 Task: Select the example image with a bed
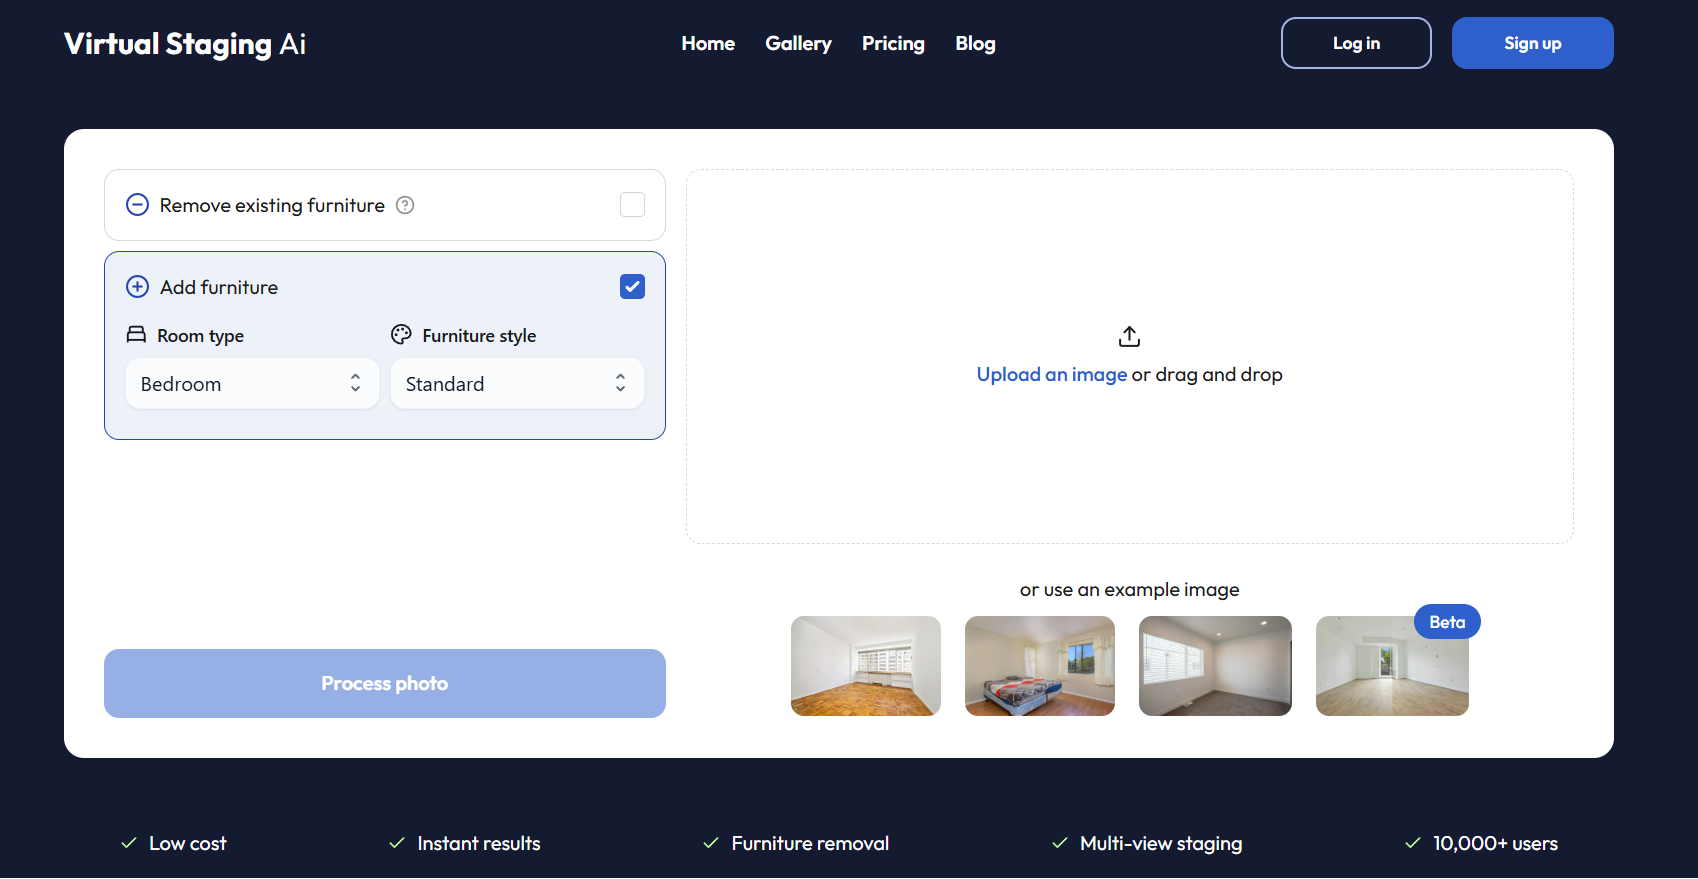(1040, 666)
